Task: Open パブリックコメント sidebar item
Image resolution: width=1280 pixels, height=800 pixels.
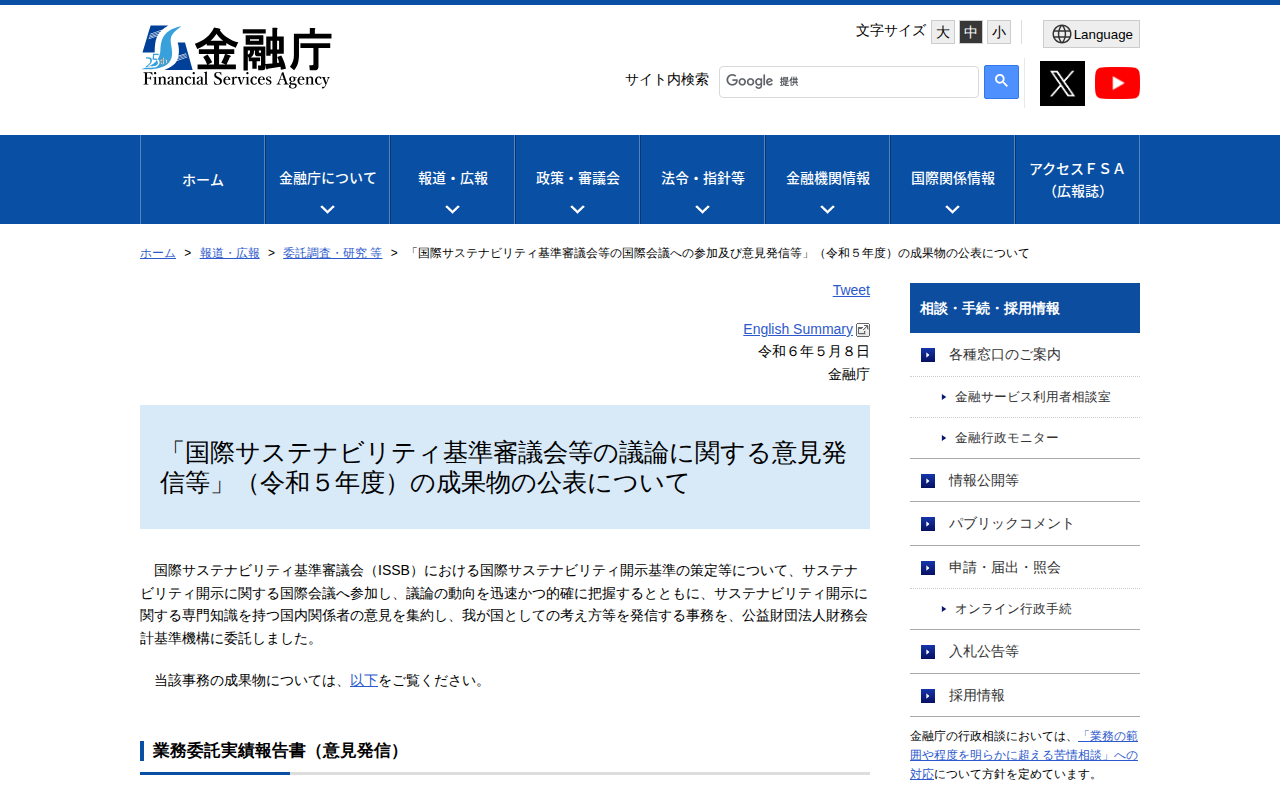Action: coord(1025,524)
